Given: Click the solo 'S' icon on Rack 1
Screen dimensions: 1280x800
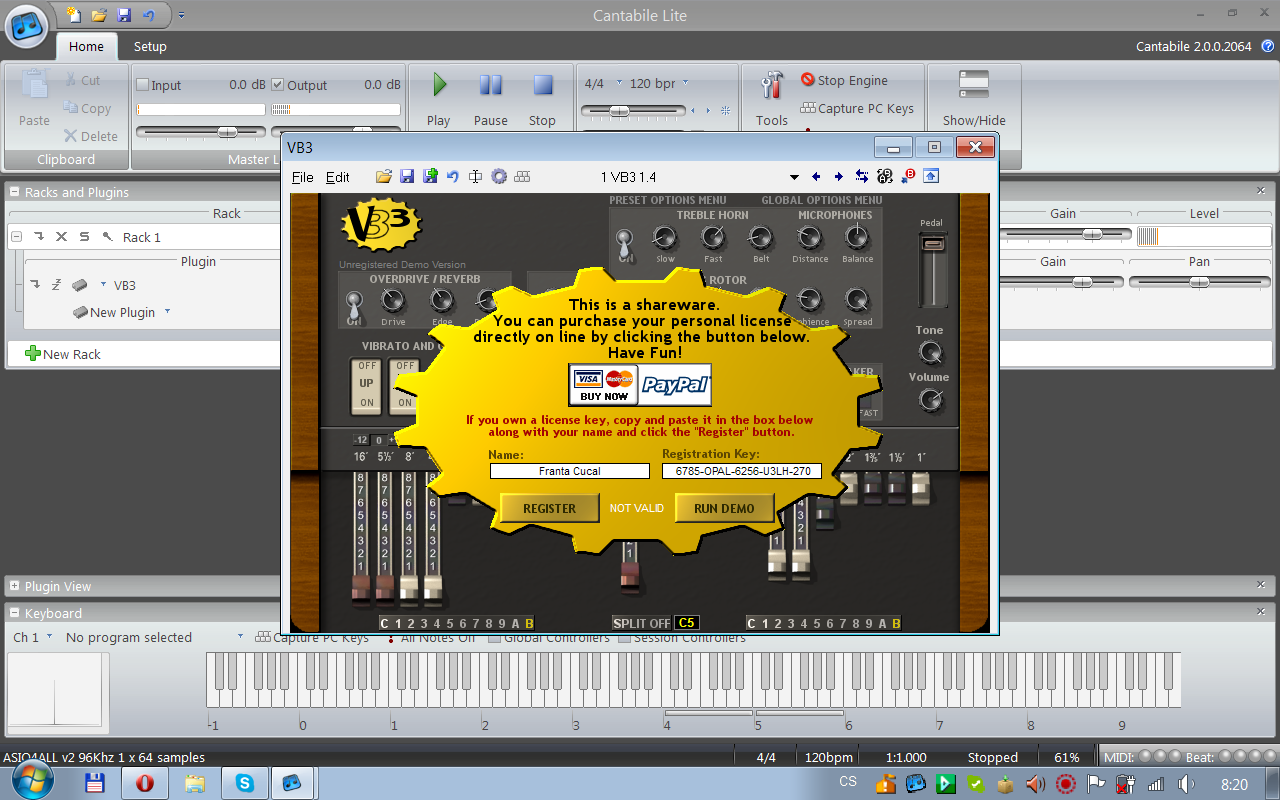Looking at the screenshot, I should 84,237.
